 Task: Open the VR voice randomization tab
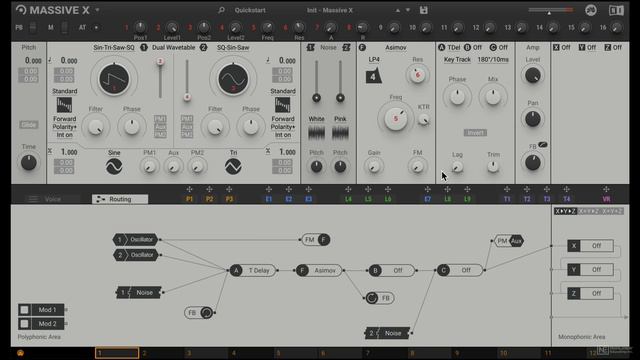[x=606, y=199]
